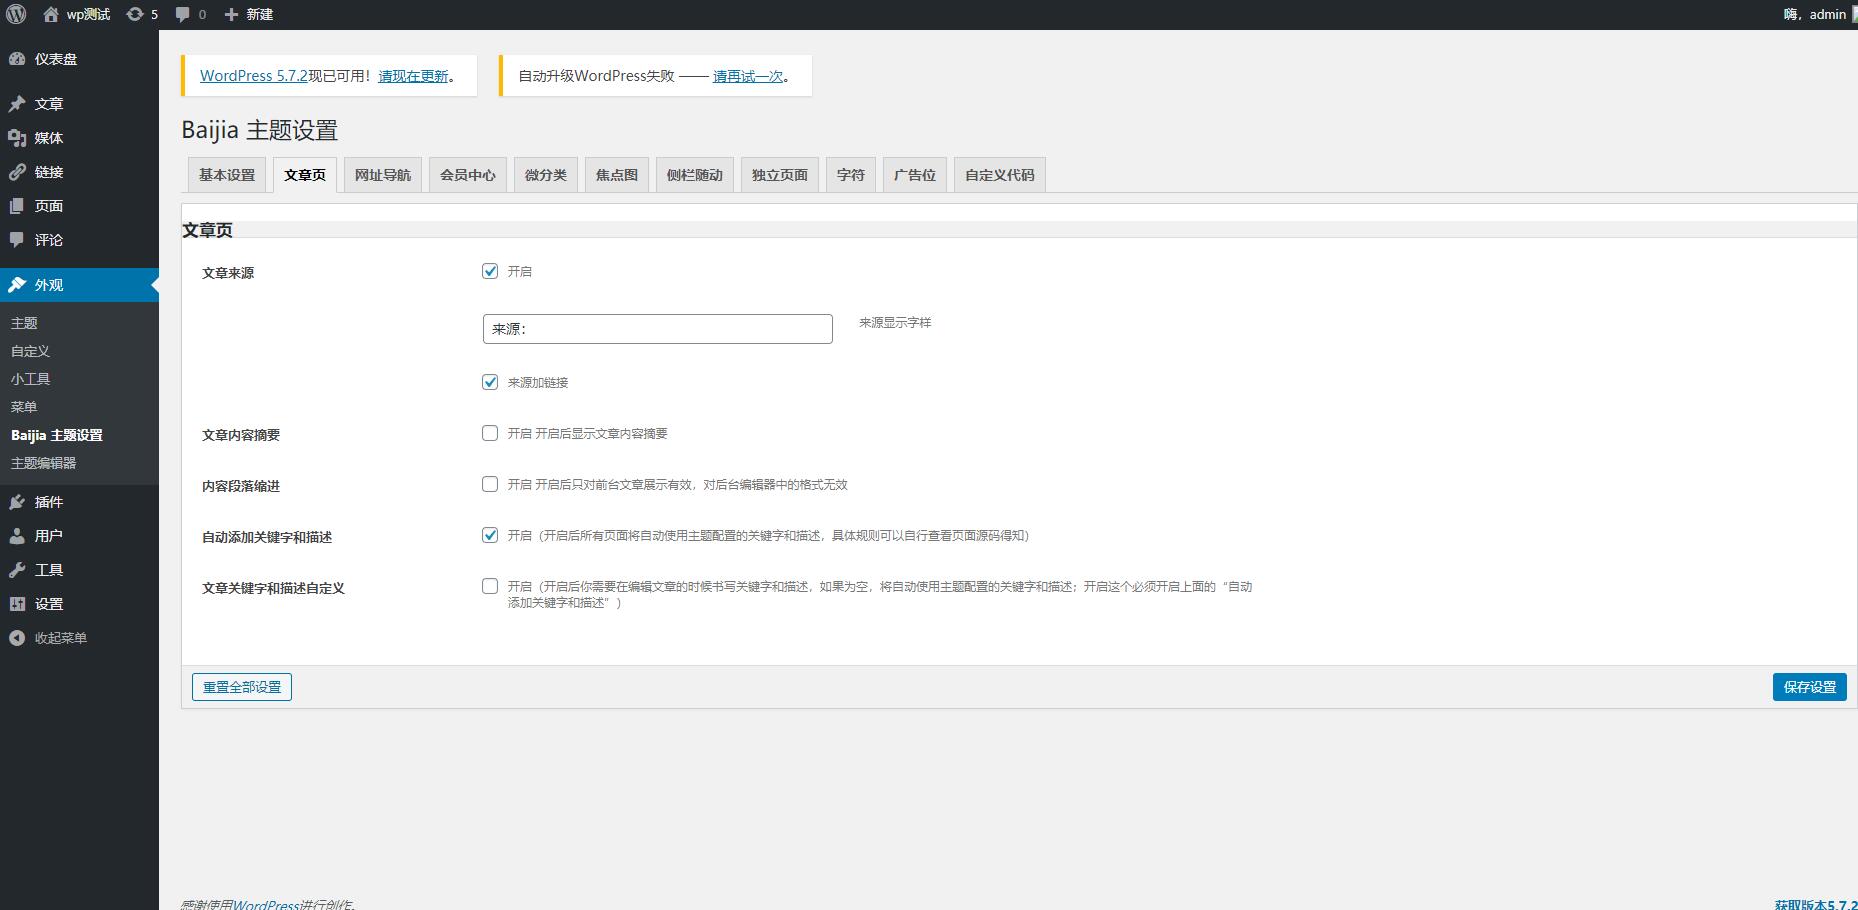The image size is (1858, 910).
Task: Open 主题 in the 外观 submenu
Action: 24,323
